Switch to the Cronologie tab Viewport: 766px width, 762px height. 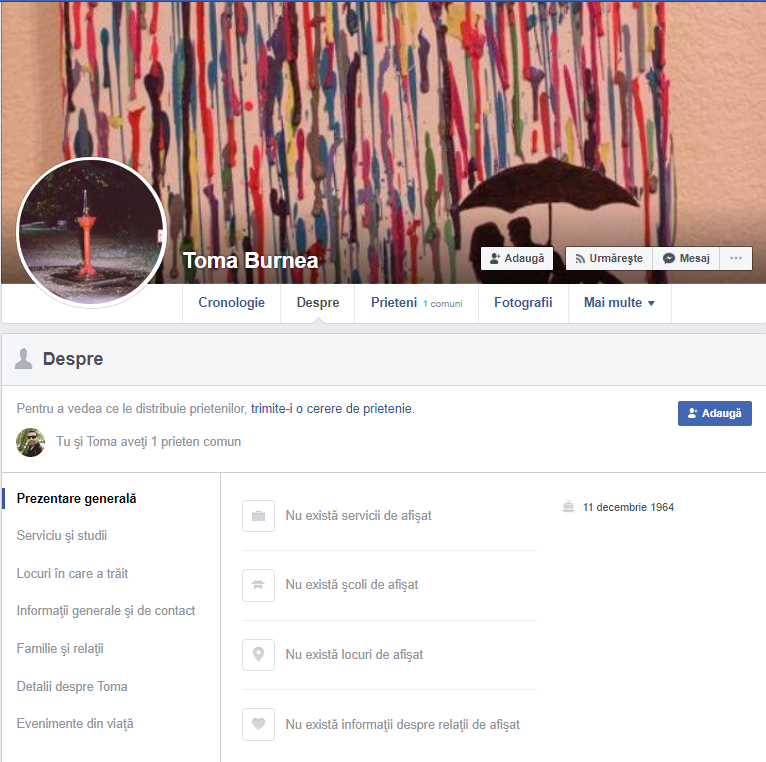[232, 303]
